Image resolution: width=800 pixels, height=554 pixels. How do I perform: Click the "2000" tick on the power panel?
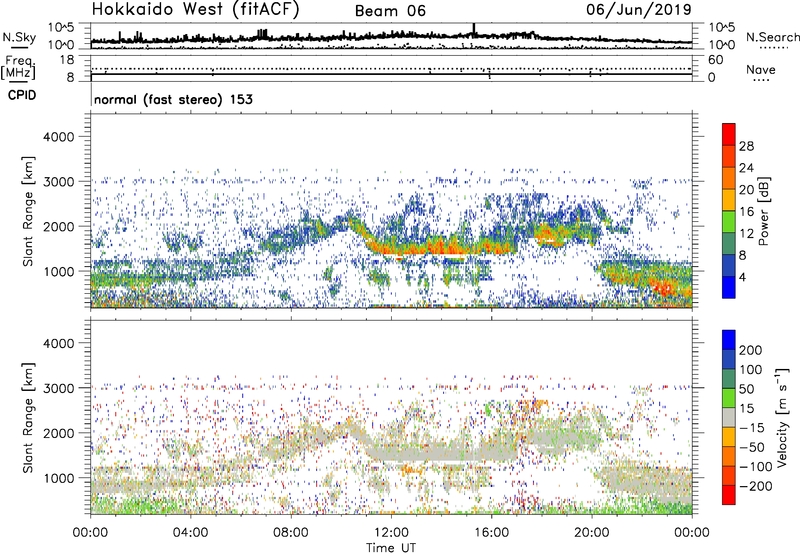(58, 226)
